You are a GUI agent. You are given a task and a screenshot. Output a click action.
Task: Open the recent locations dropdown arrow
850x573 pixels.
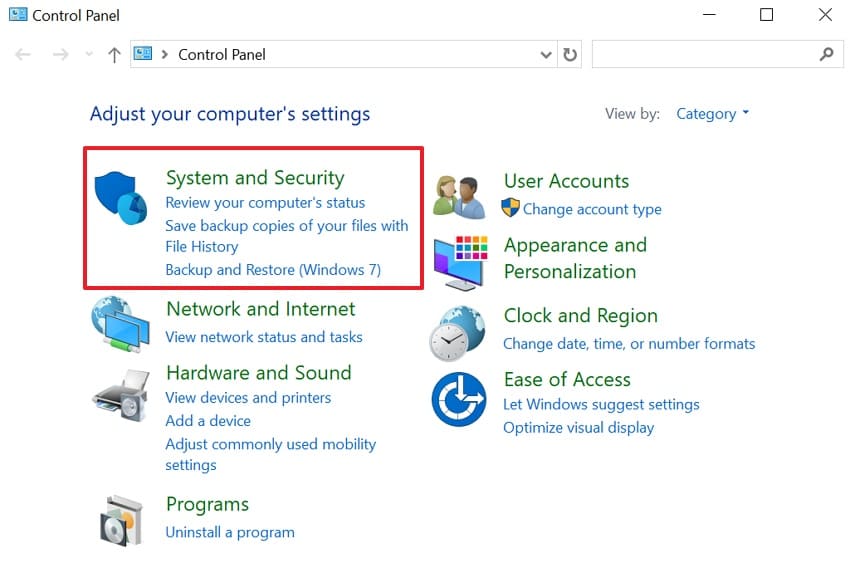tap(89, 55)
